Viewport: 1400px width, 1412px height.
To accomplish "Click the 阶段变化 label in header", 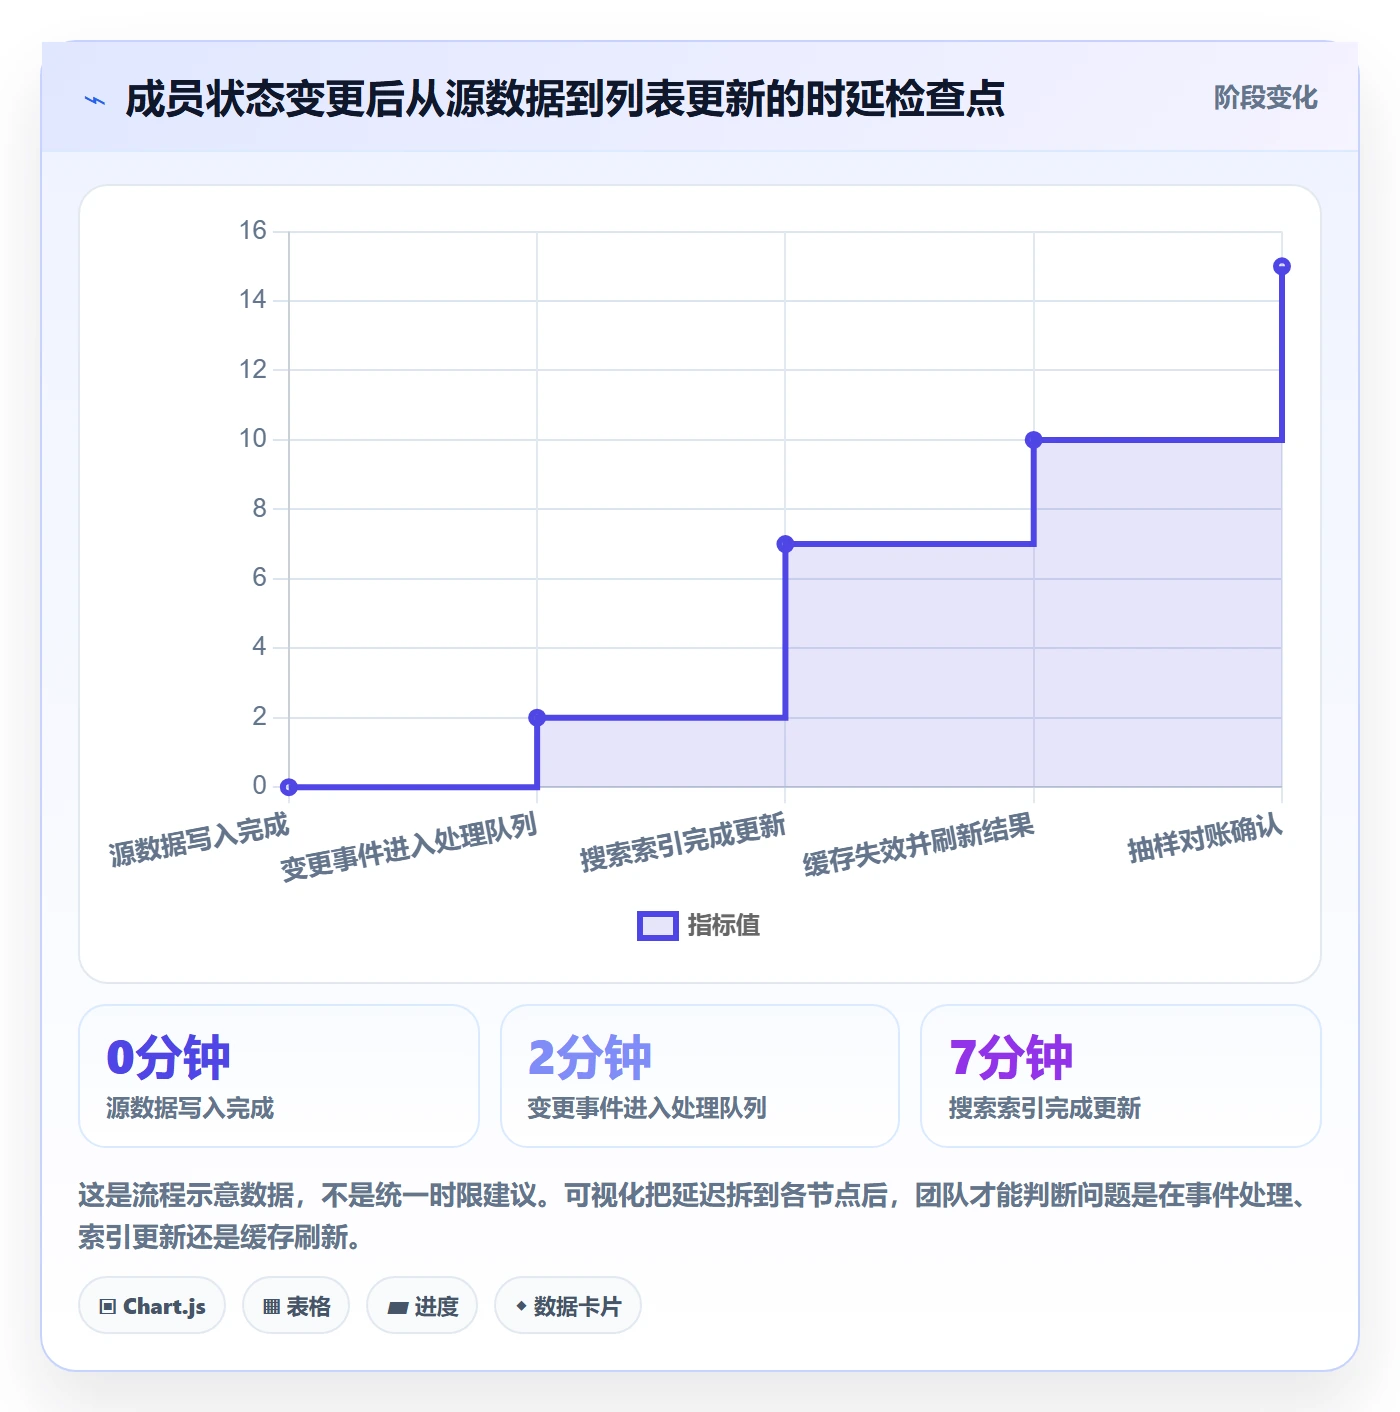I will (x=1265, y=98).
